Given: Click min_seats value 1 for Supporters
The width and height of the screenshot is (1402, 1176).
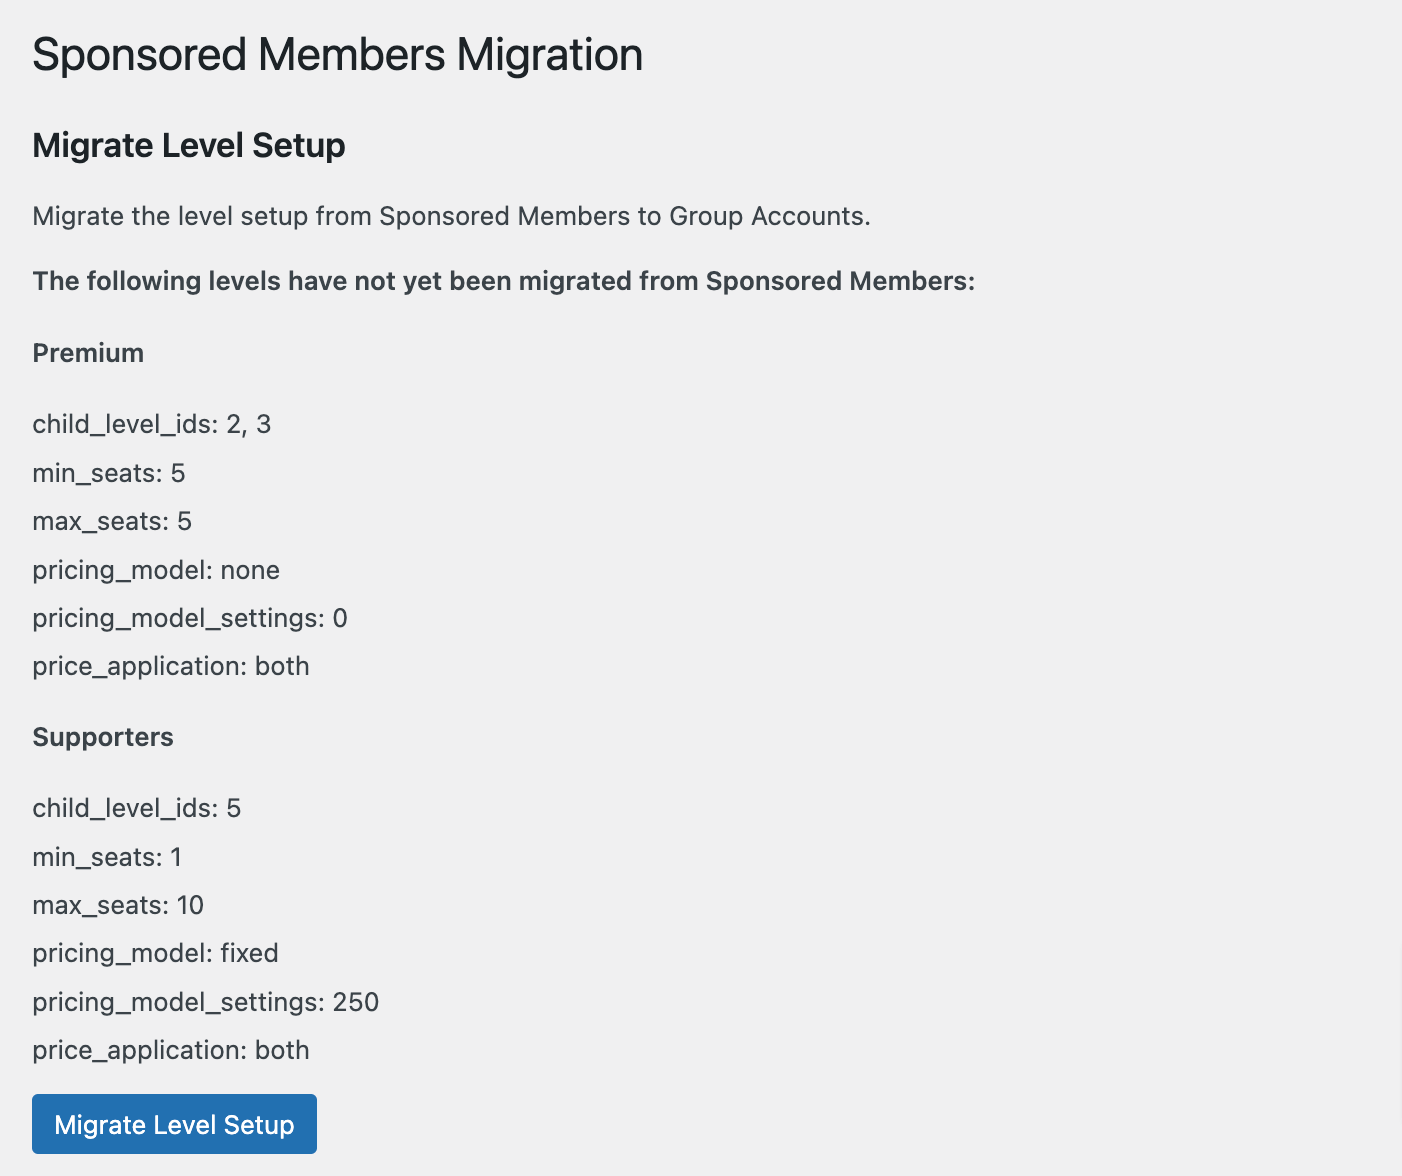Looking at the screenshot, I should click(106, 856).
